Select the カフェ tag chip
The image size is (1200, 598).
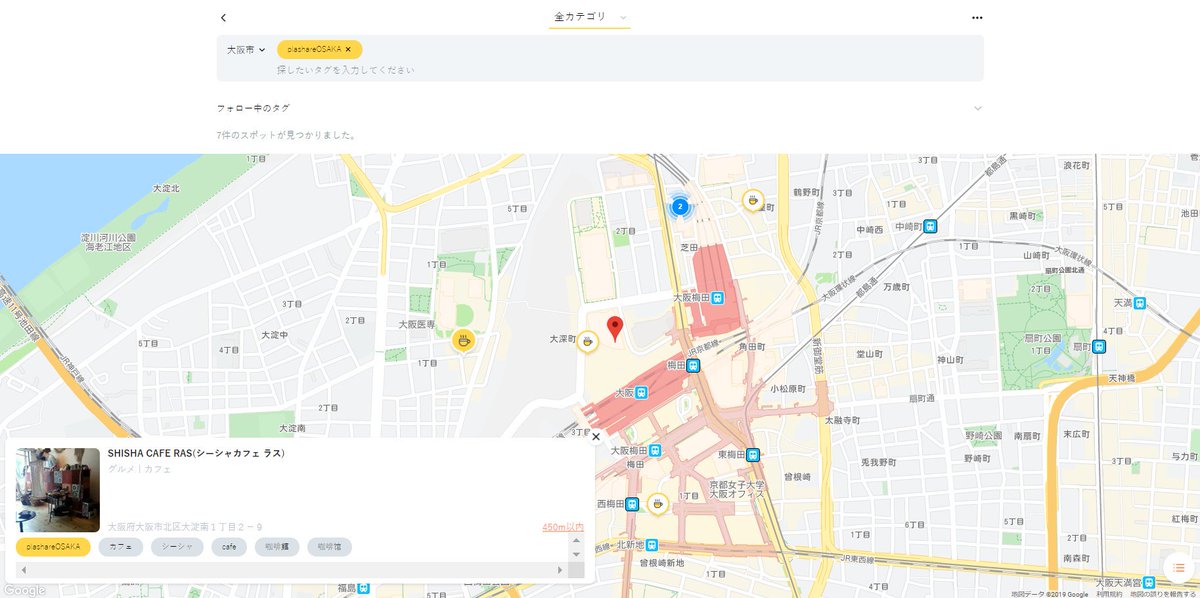pos(119,547)
